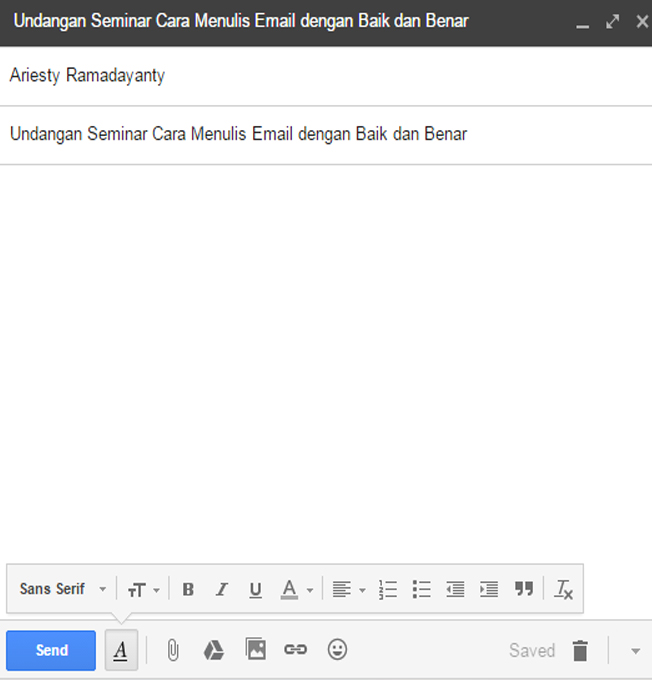Open the text color picker
The image size is (652, 680).
click(296, 590)
